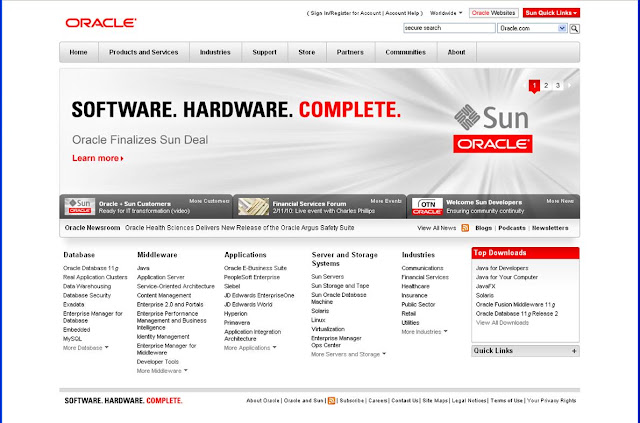Open JavaFX in Top Downloads

pos(485,286)
